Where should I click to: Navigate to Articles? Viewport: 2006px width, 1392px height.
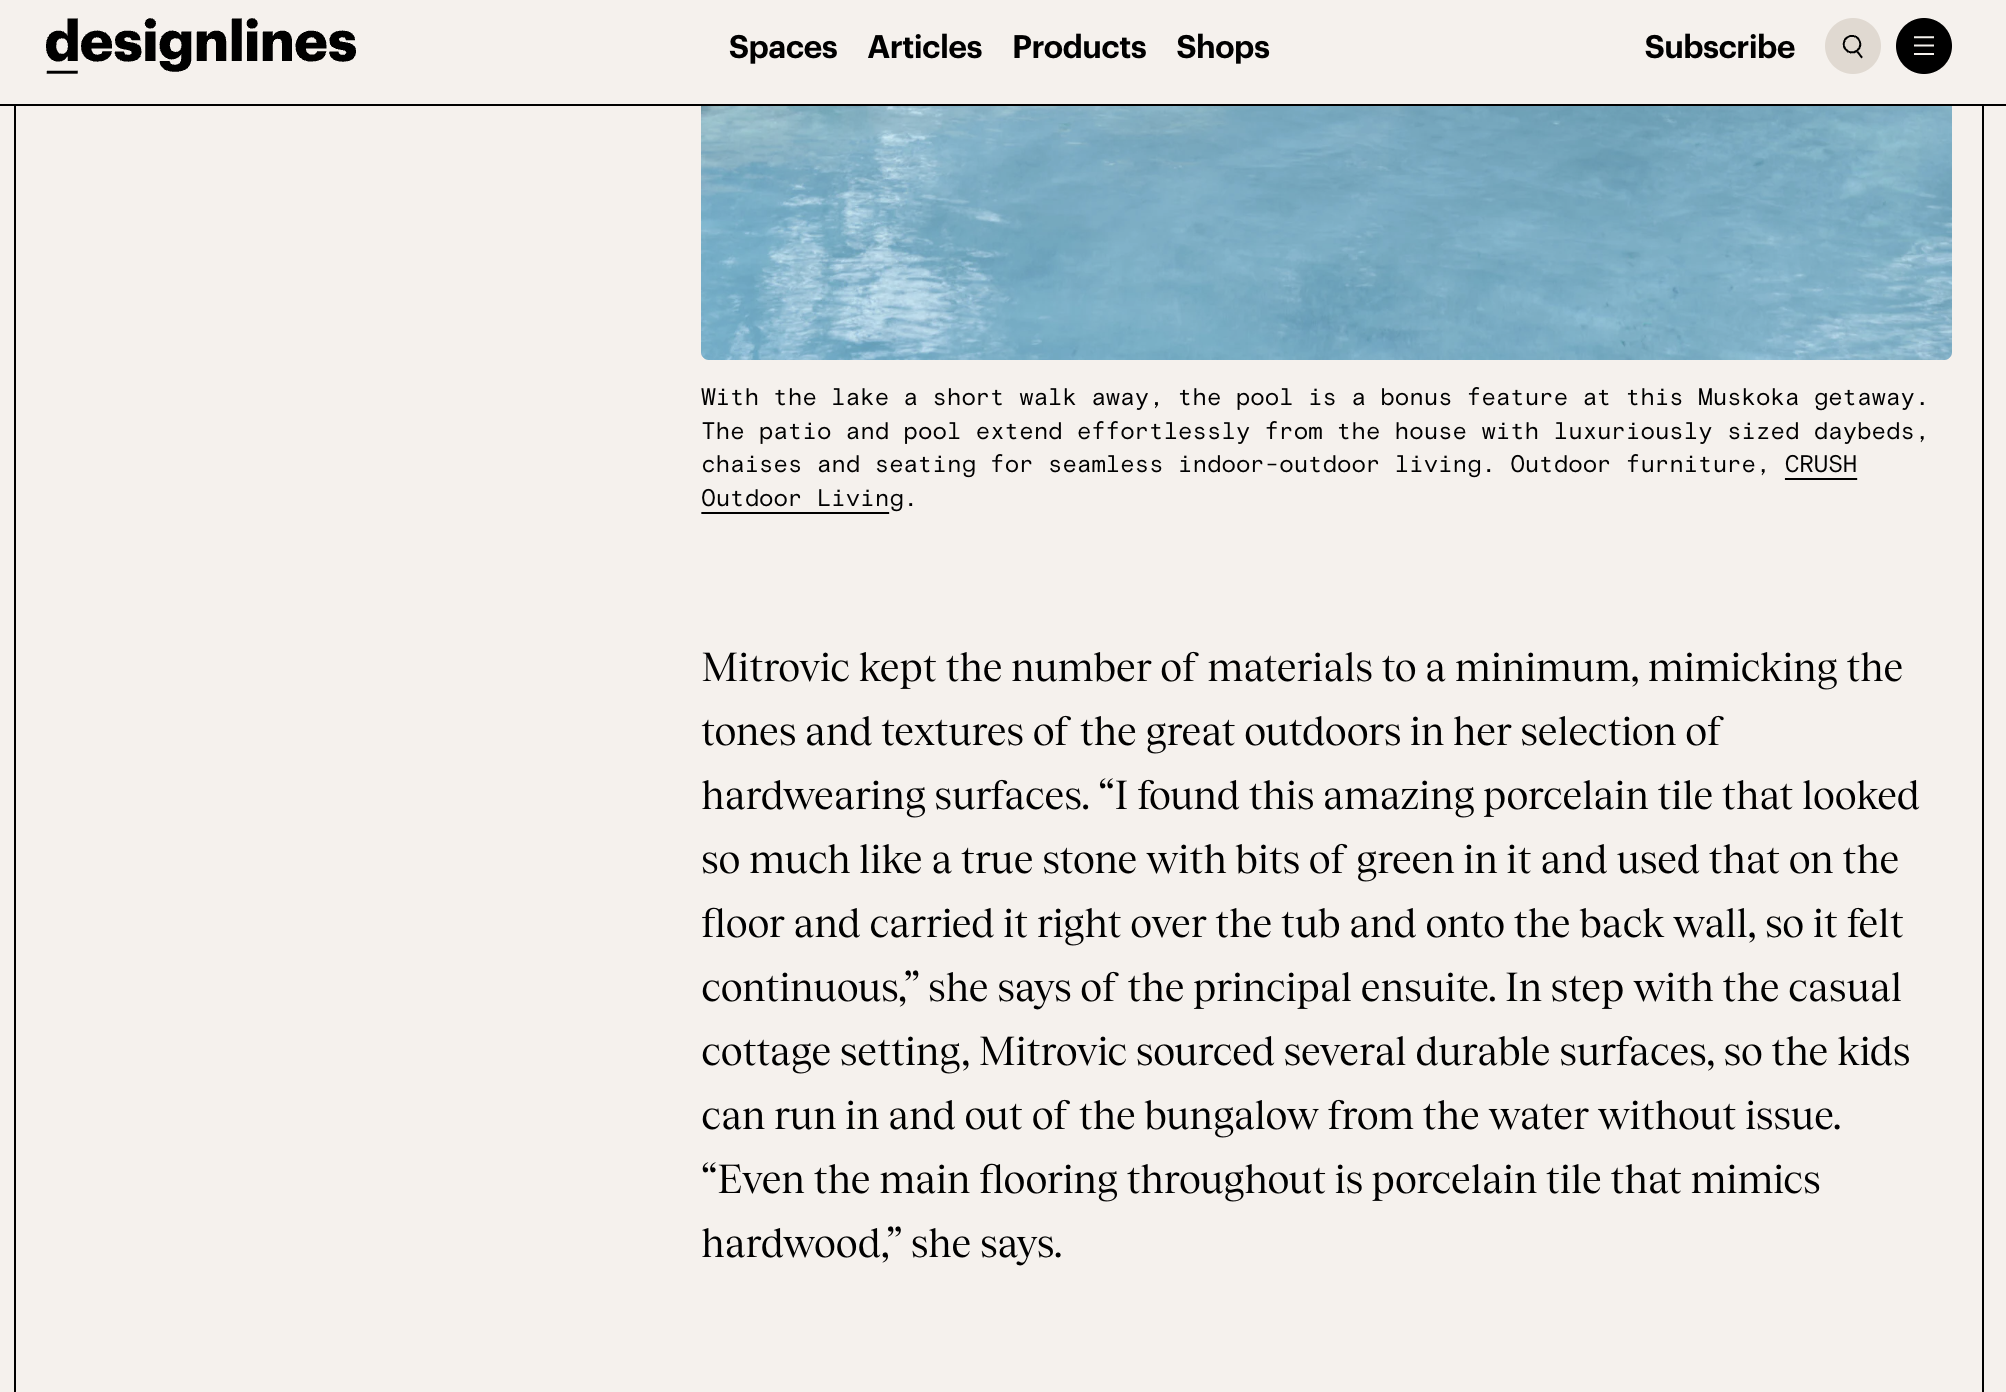pos(924,47)
